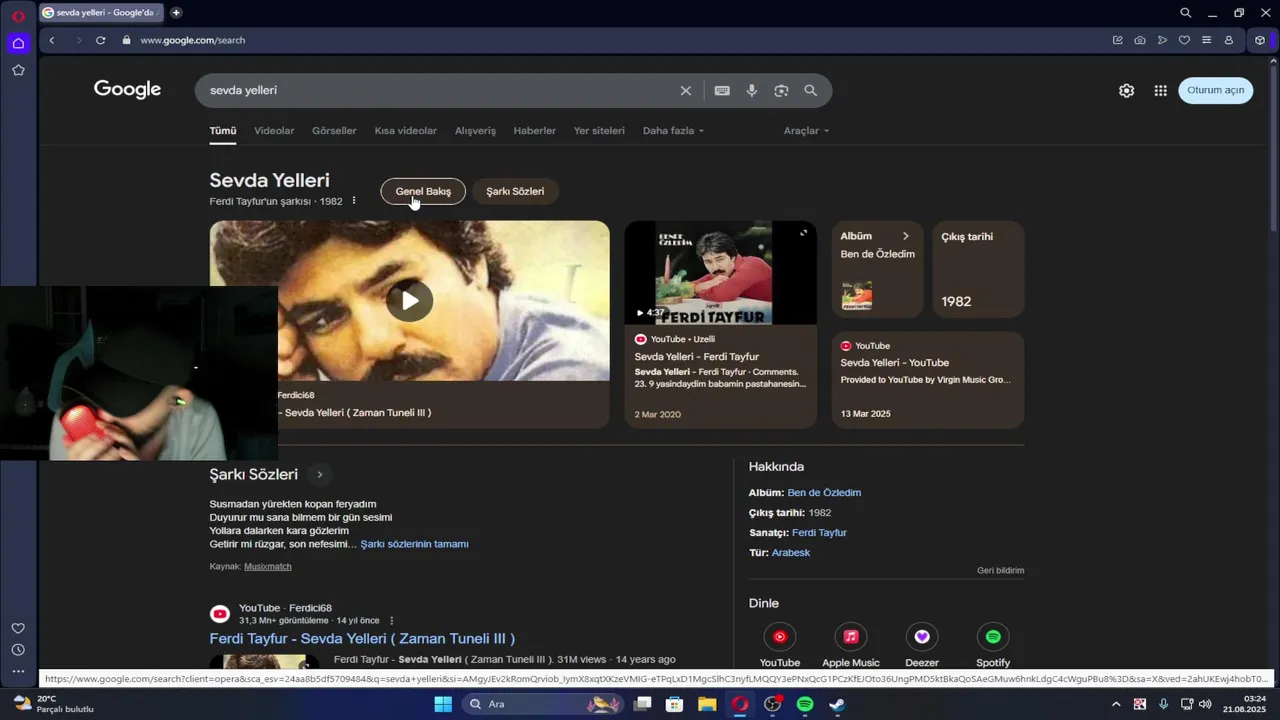Screen dimensions: 1280x720
Task: Expand the Daha fazla dropdown
Action: point(673,131)
